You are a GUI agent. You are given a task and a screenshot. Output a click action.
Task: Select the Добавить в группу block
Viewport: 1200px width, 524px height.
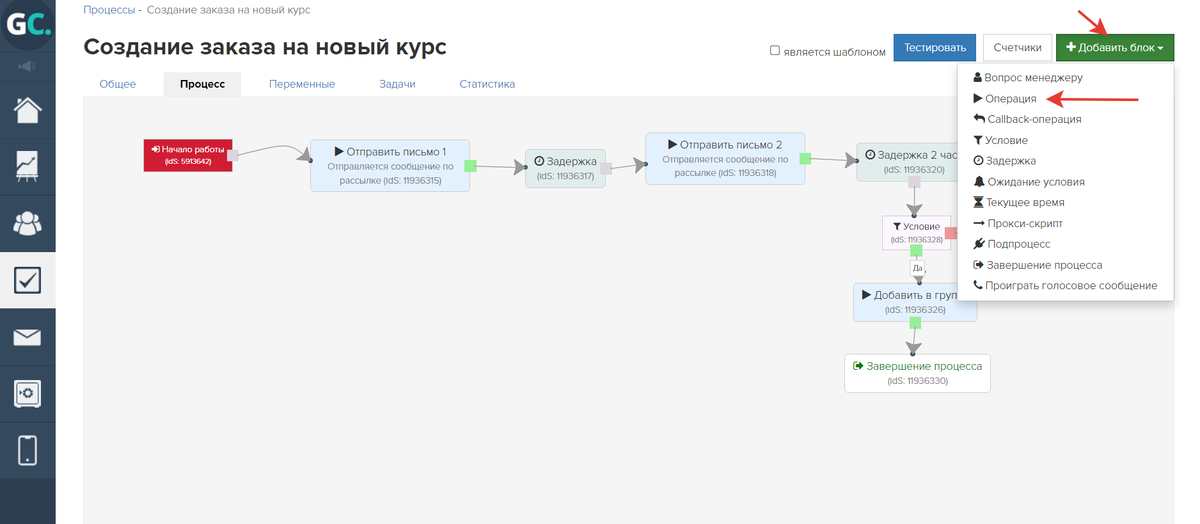[915, 302]
